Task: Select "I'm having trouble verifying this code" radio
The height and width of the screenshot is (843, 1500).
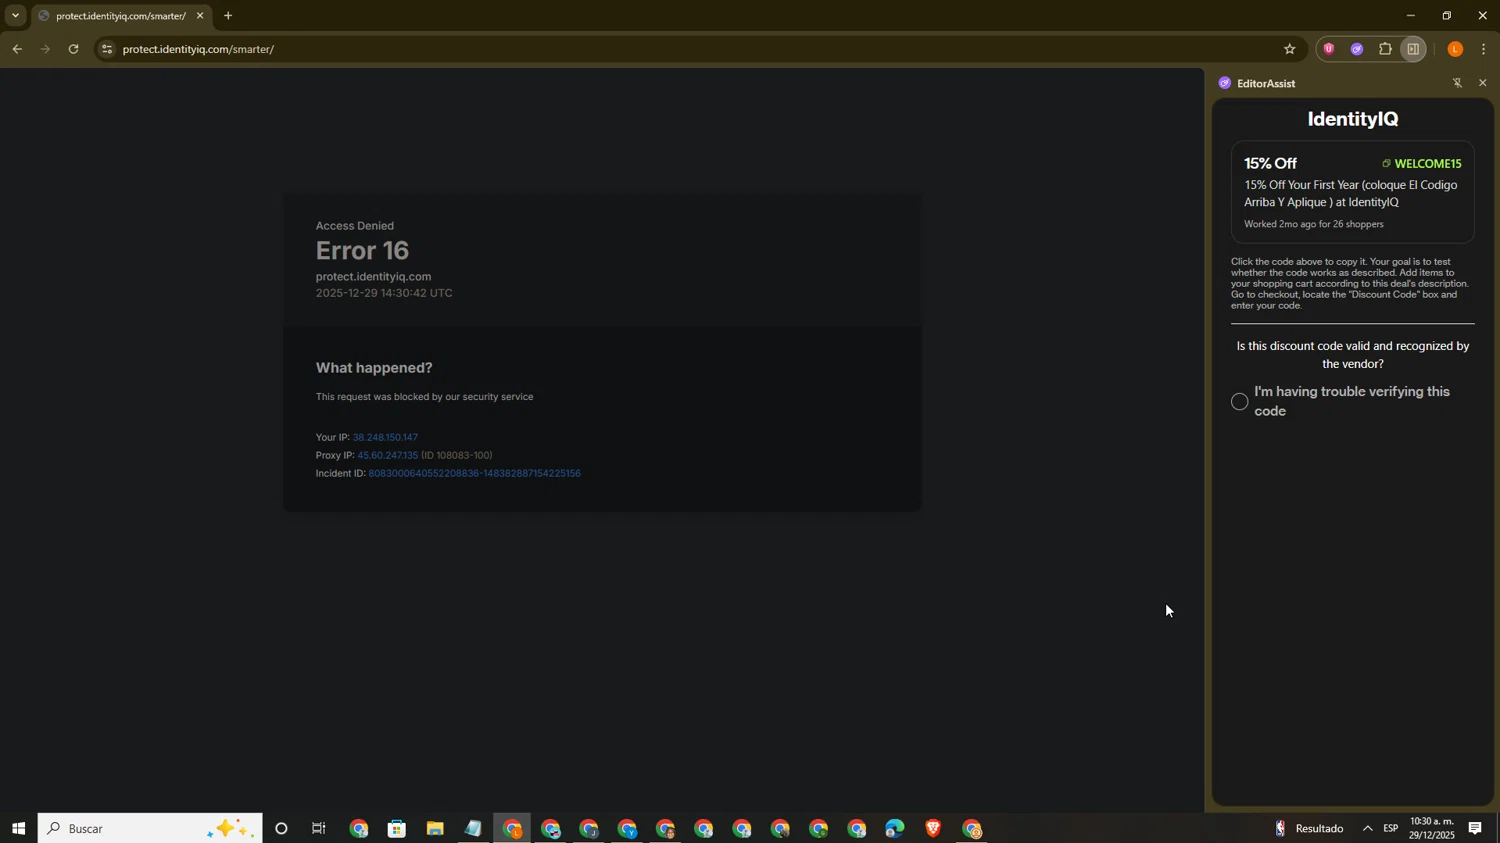Action: 1240,402
